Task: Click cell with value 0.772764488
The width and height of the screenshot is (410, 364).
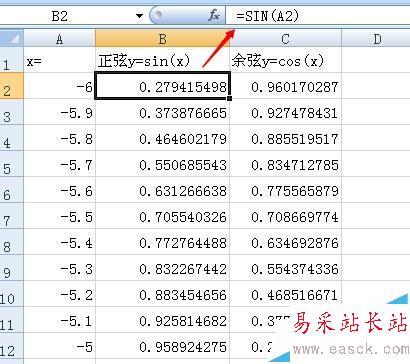Action: (162, 242)
